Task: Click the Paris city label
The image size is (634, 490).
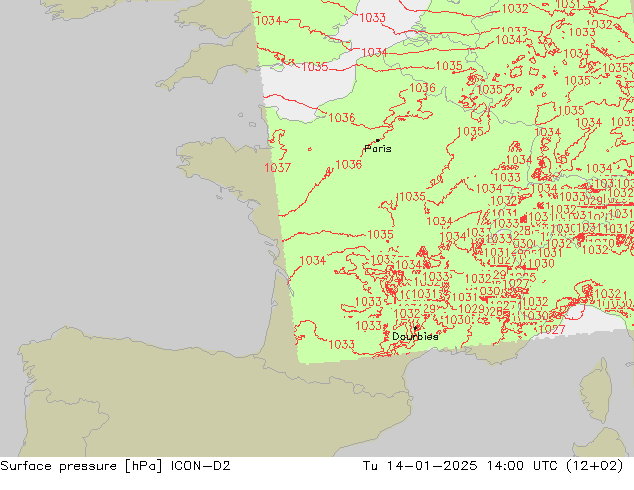Action: click(378, 149)
